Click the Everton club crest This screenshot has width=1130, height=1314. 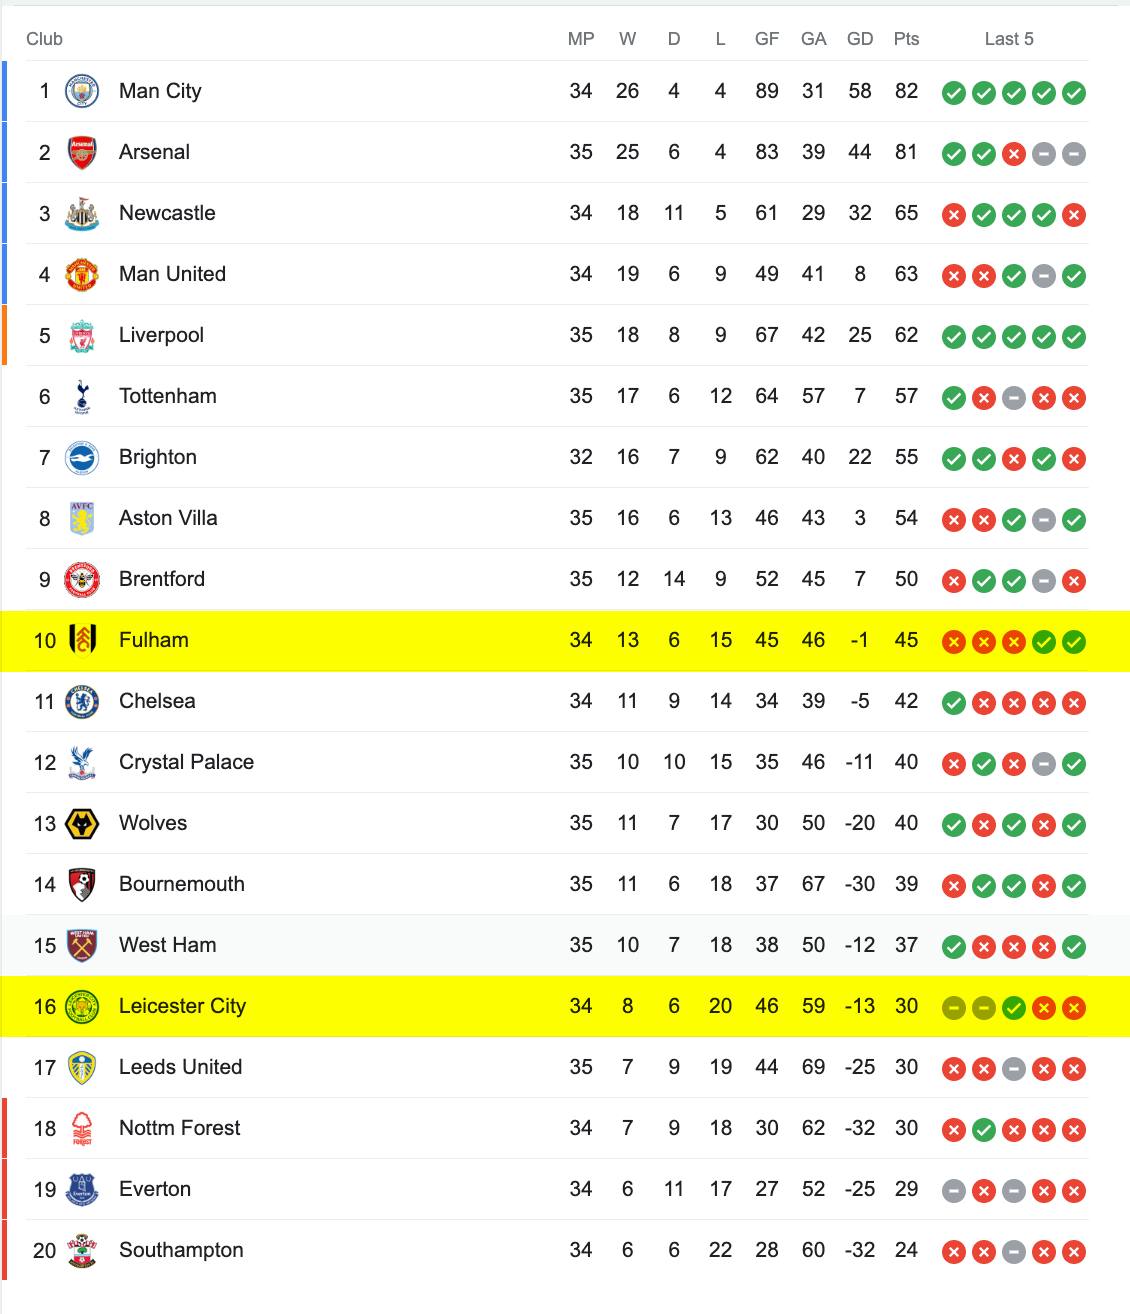point(82,1190)
